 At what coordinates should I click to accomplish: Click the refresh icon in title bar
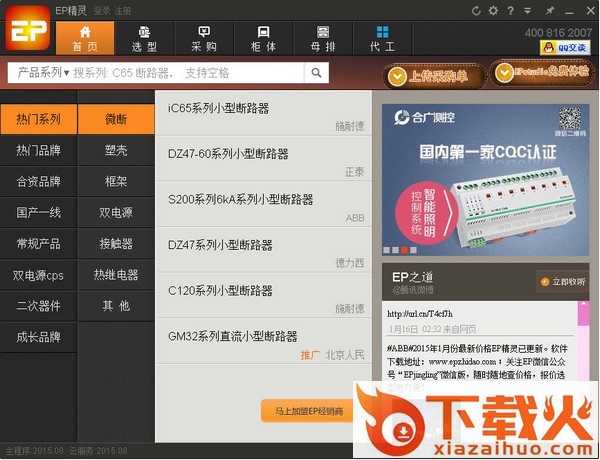coord(476,11)
